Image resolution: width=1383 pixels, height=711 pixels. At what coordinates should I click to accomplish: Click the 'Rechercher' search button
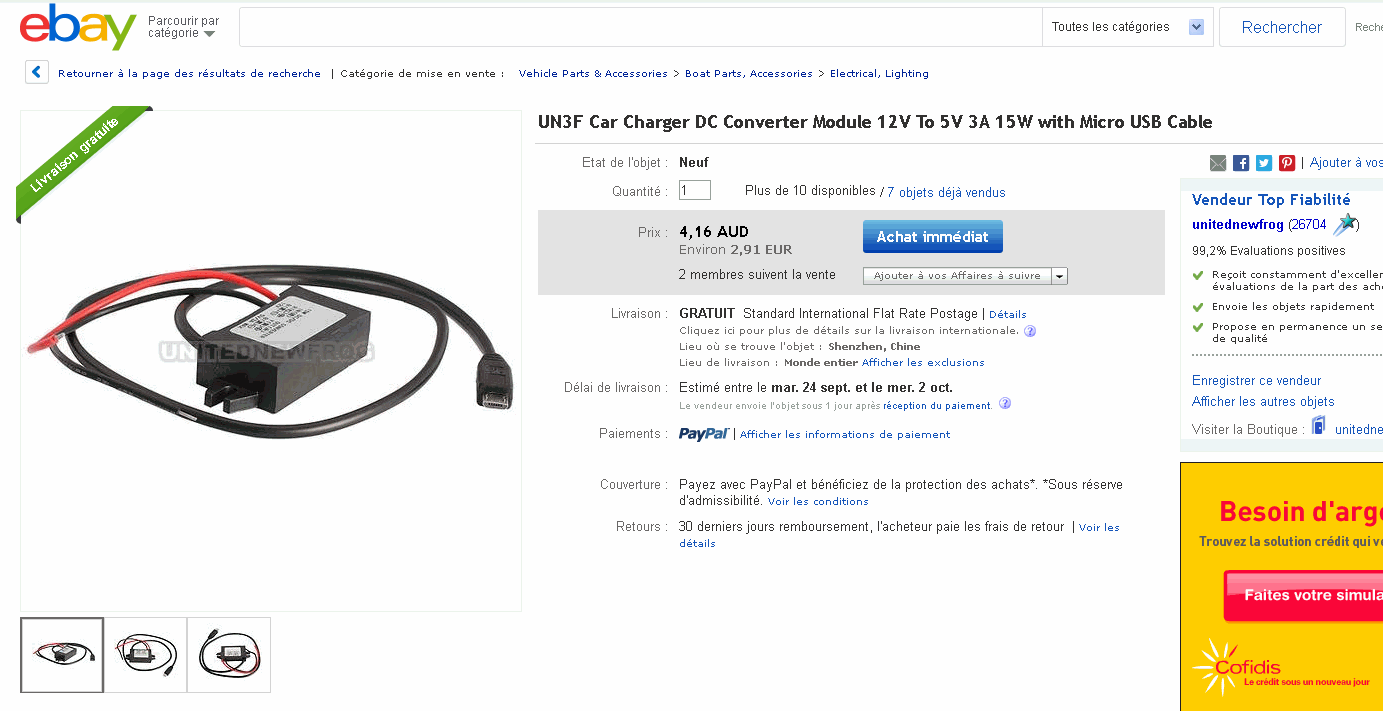pyautogui.click(x=1281, y=27)
